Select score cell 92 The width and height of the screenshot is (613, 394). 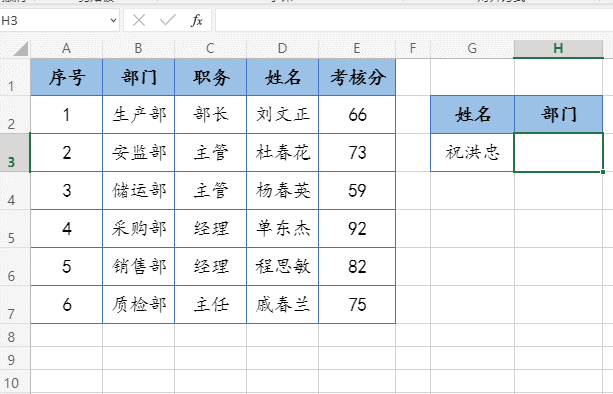click(357, 228)
